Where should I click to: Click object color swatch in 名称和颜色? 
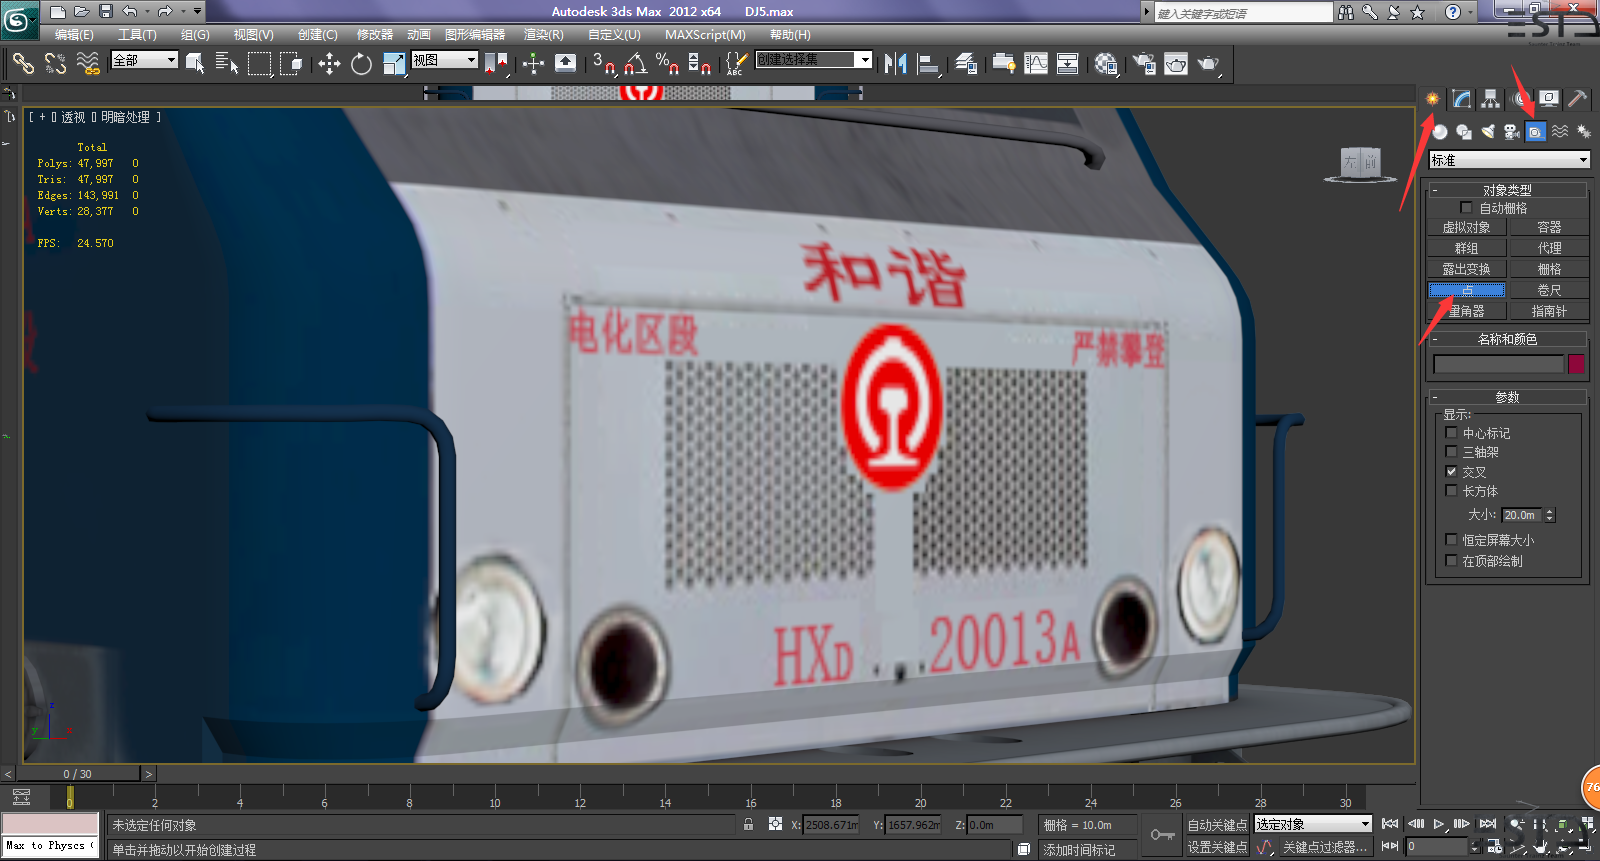tap(1576, 364)
